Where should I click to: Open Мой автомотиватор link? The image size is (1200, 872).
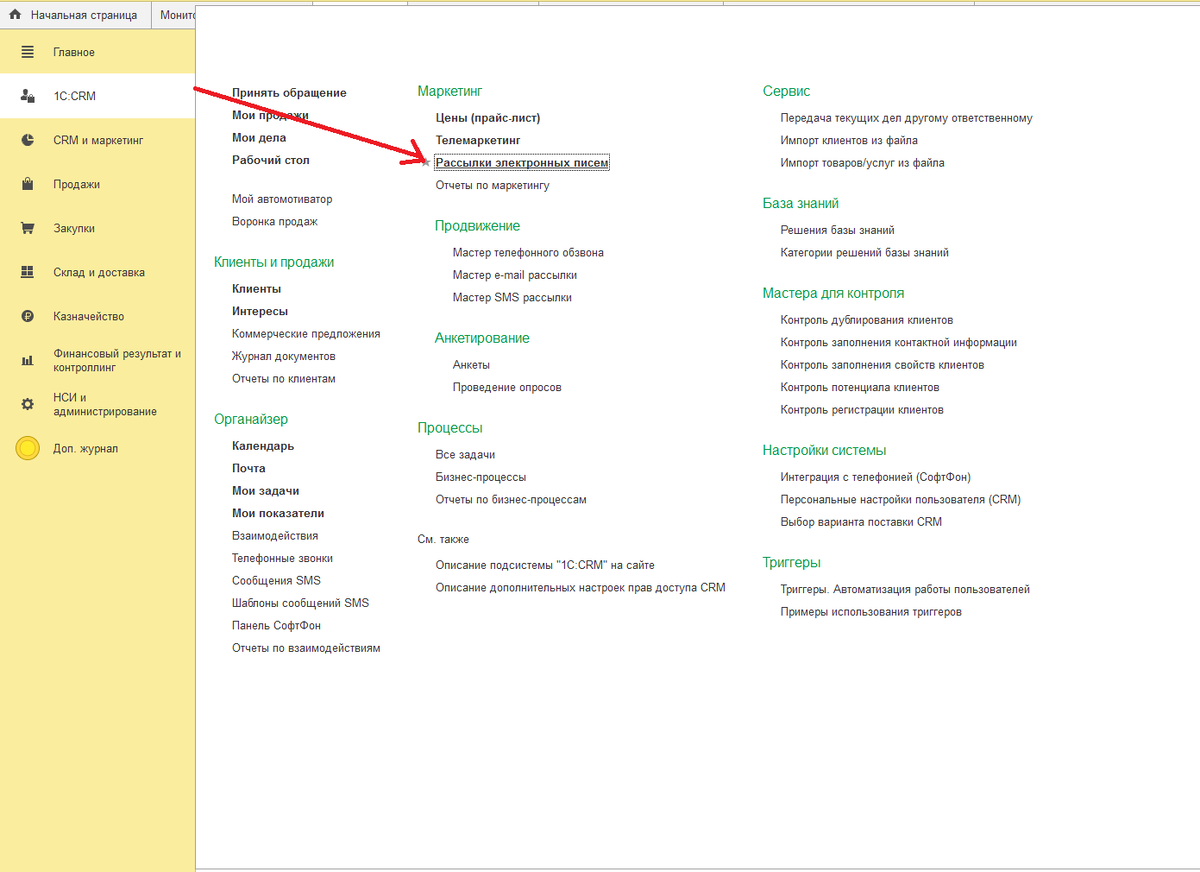tap(282, 199)
